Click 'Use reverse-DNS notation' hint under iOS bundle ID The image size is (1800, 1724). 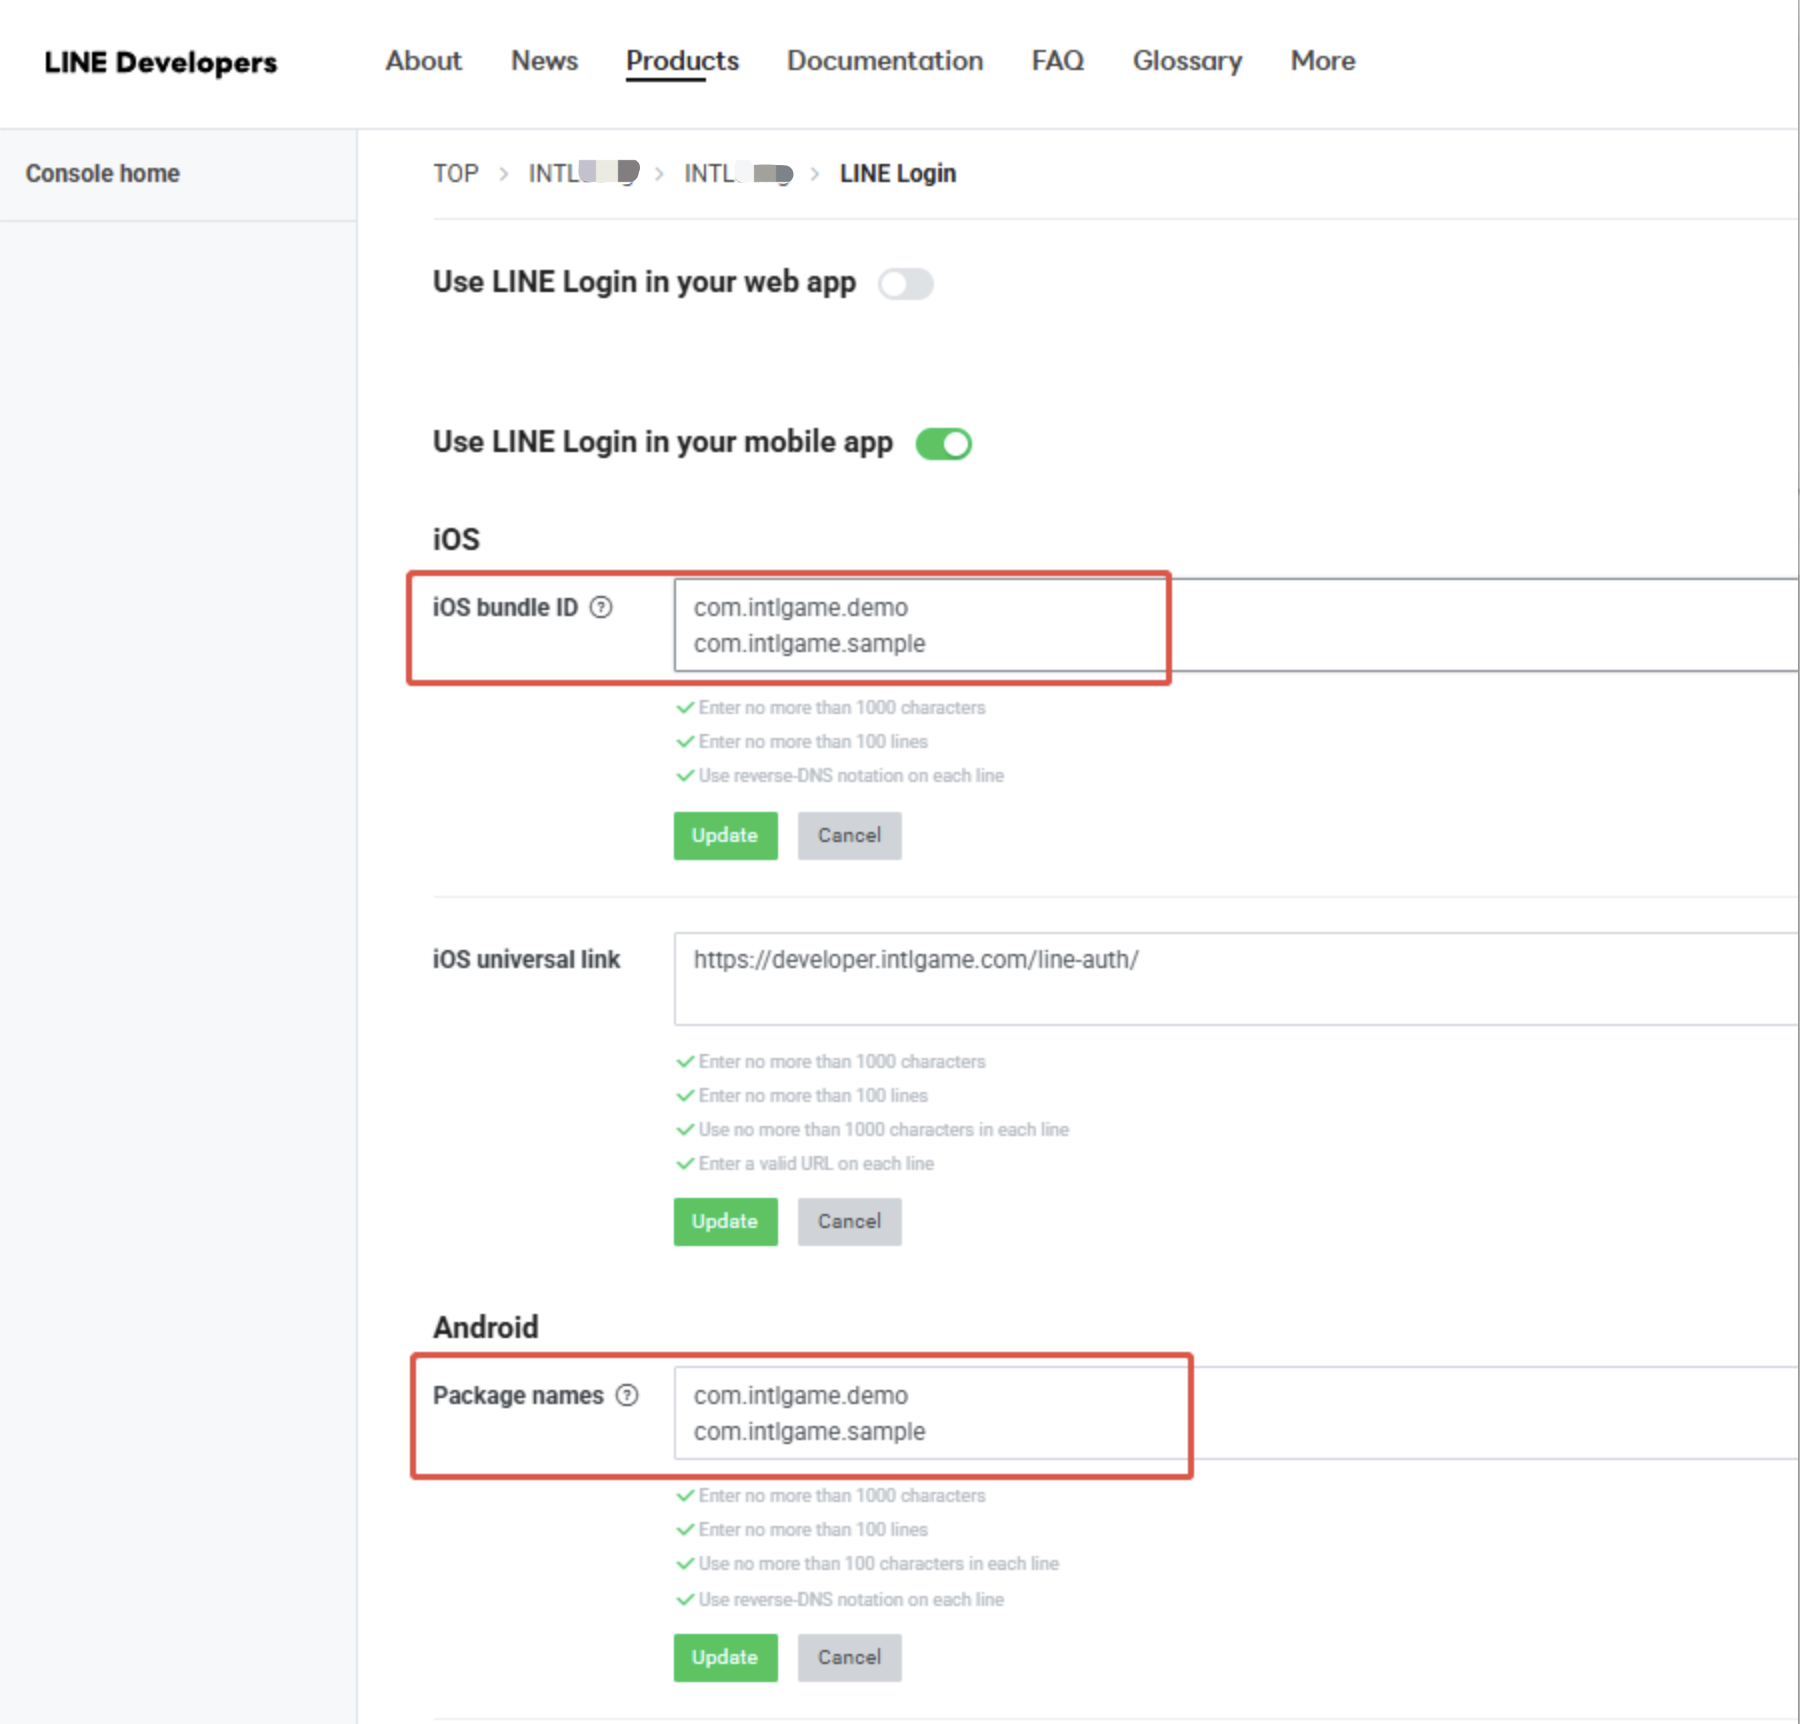(851, 776)
